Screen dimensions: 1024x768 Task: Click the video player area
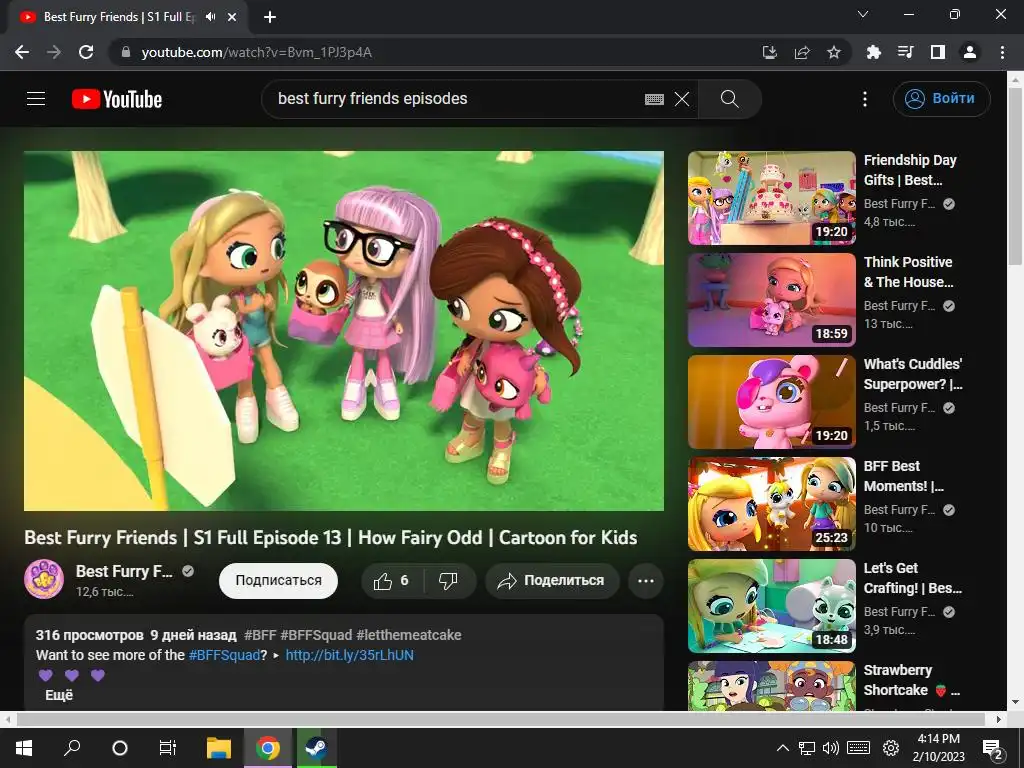pyautogui.click(x=344, y=330)
